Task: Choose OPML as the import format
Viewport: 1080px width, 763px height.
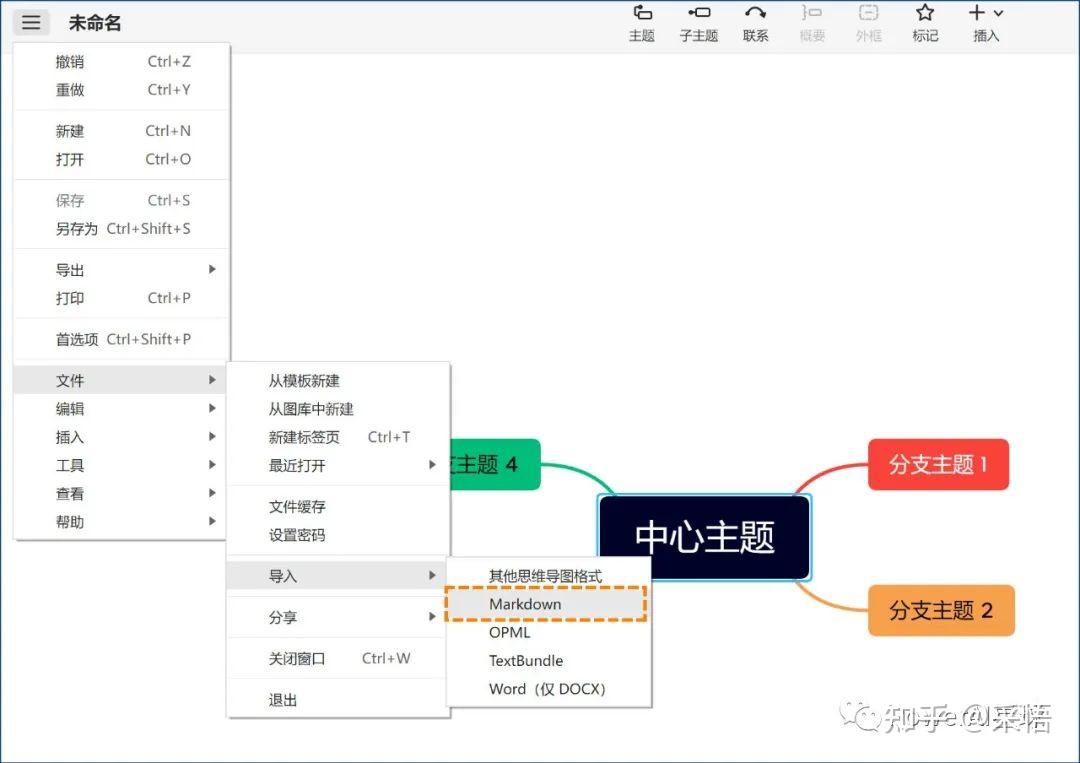Action: 510,633
